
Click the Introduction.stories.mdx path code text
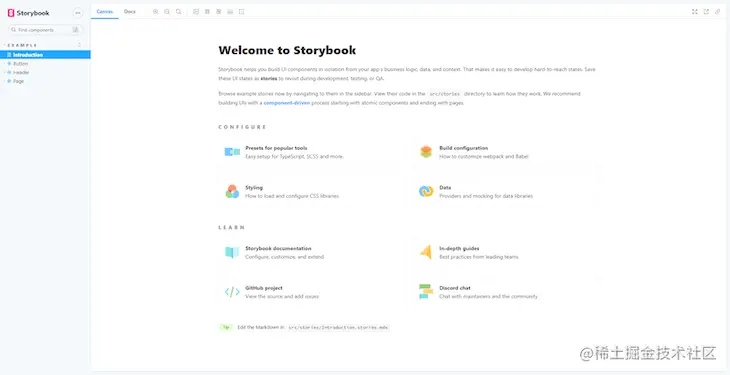[x=338, y=327]
